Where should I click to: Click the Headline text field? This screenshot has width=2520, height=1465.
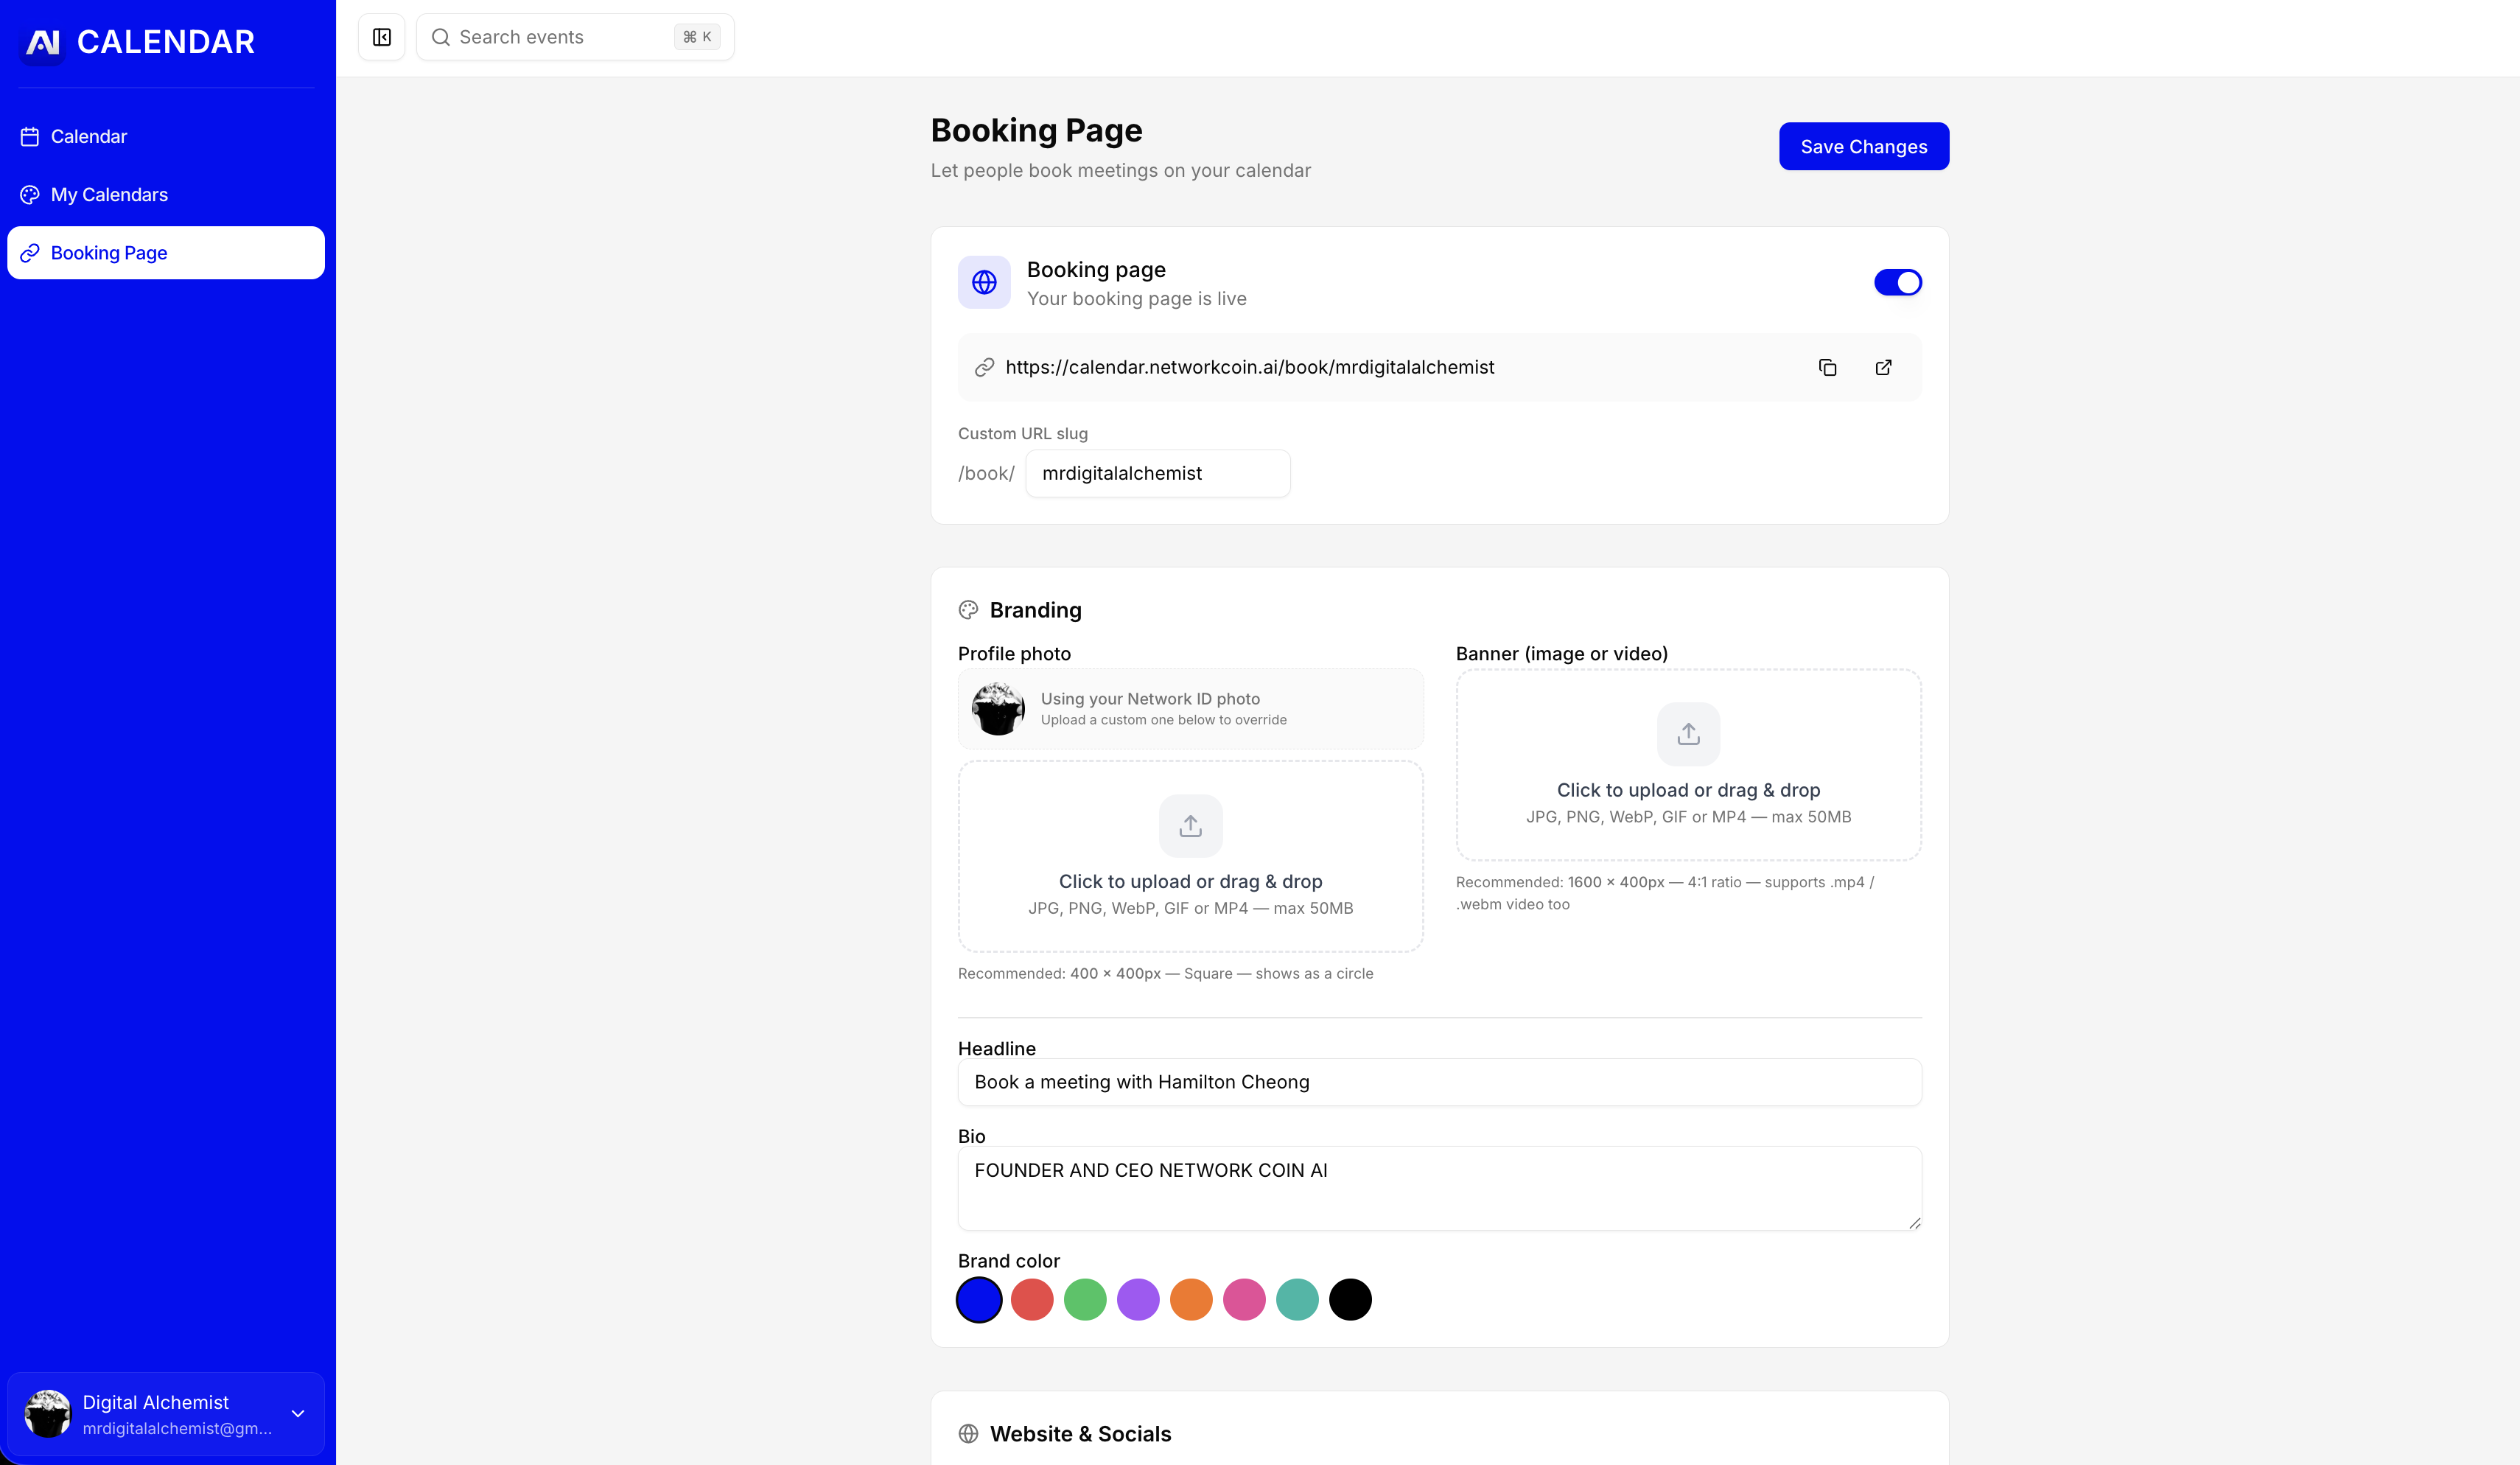tap(1439, 1081)
